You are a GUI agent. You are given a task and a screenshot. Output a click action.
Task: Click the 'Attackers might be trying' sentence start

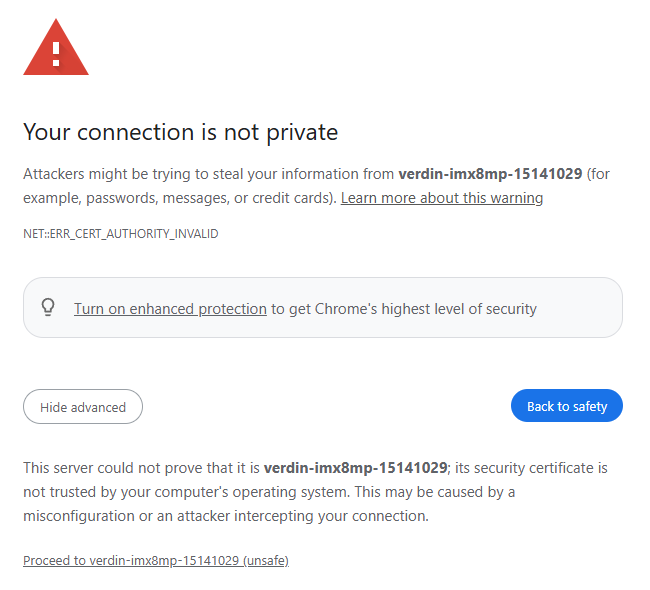pyautogui.click(x=110, y=174)
